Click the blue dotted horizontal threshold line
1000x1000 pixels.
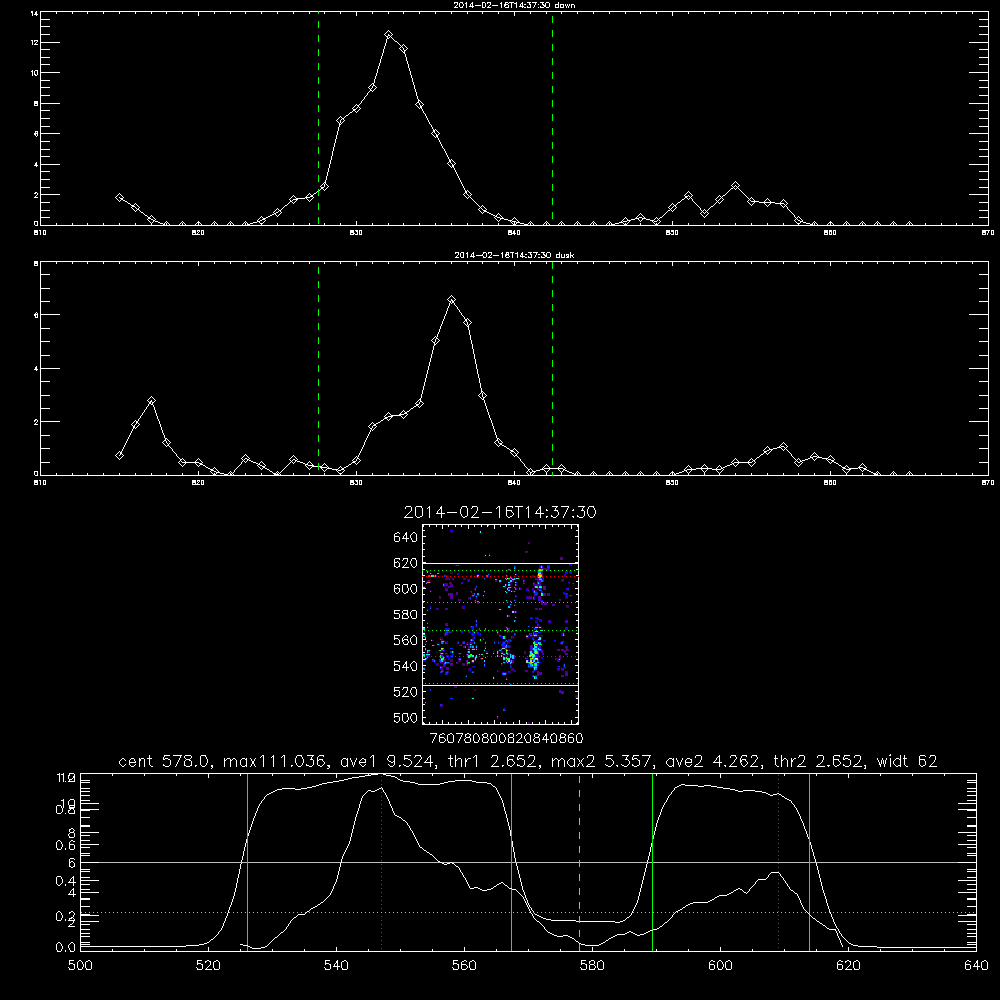[528, 913]
